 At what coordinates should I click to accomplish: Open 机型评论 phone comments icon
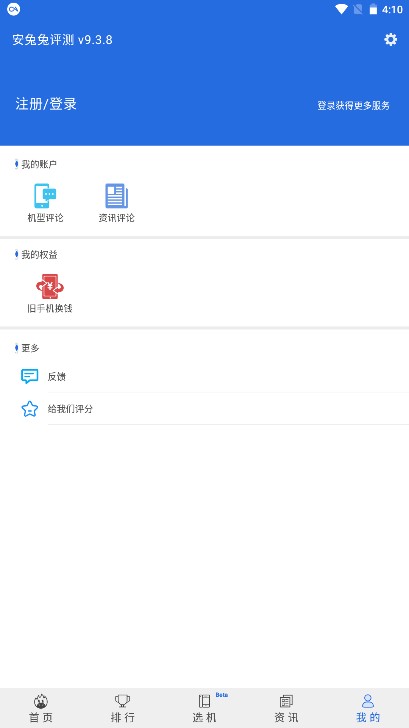click(45, 196)
